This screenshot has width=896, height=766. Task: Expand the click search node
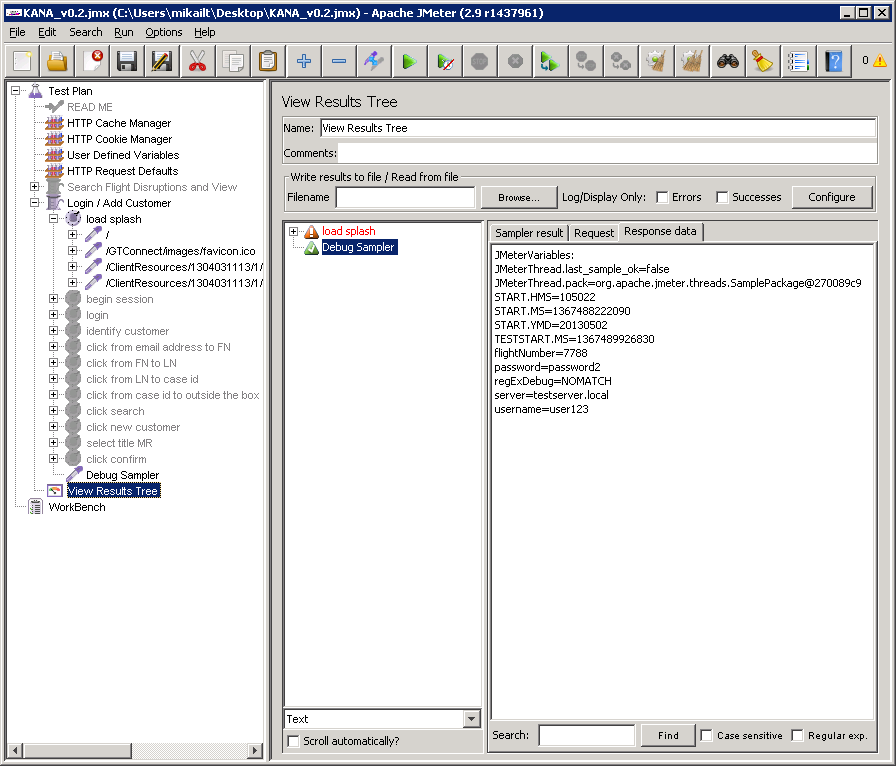tap(53, 410)
